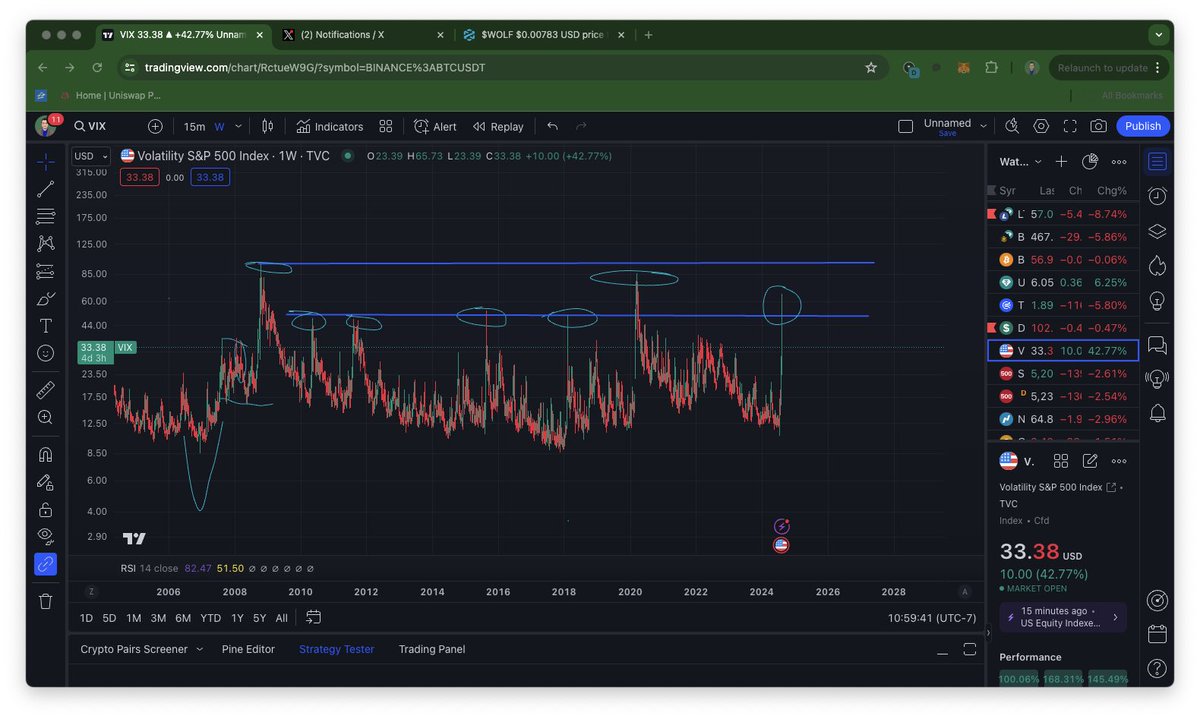This screenshot has width=1200, height=719.
Task: Open the chart interval dropdown next to W
Action: click(237, 126)
